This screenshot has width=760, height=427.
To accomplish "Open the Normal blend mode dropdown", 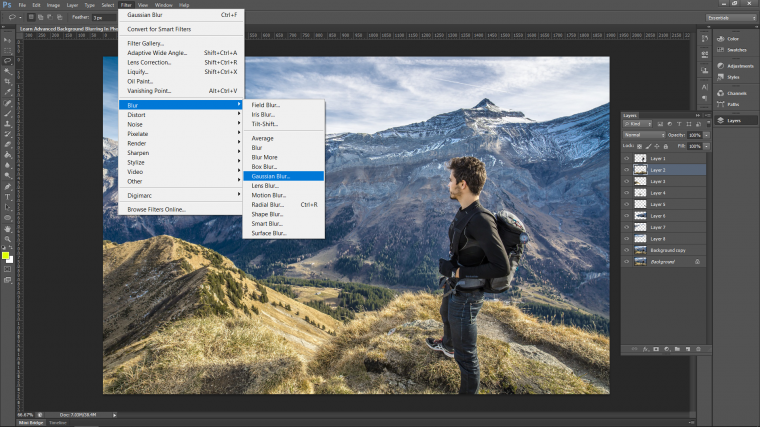I will 644,135.
